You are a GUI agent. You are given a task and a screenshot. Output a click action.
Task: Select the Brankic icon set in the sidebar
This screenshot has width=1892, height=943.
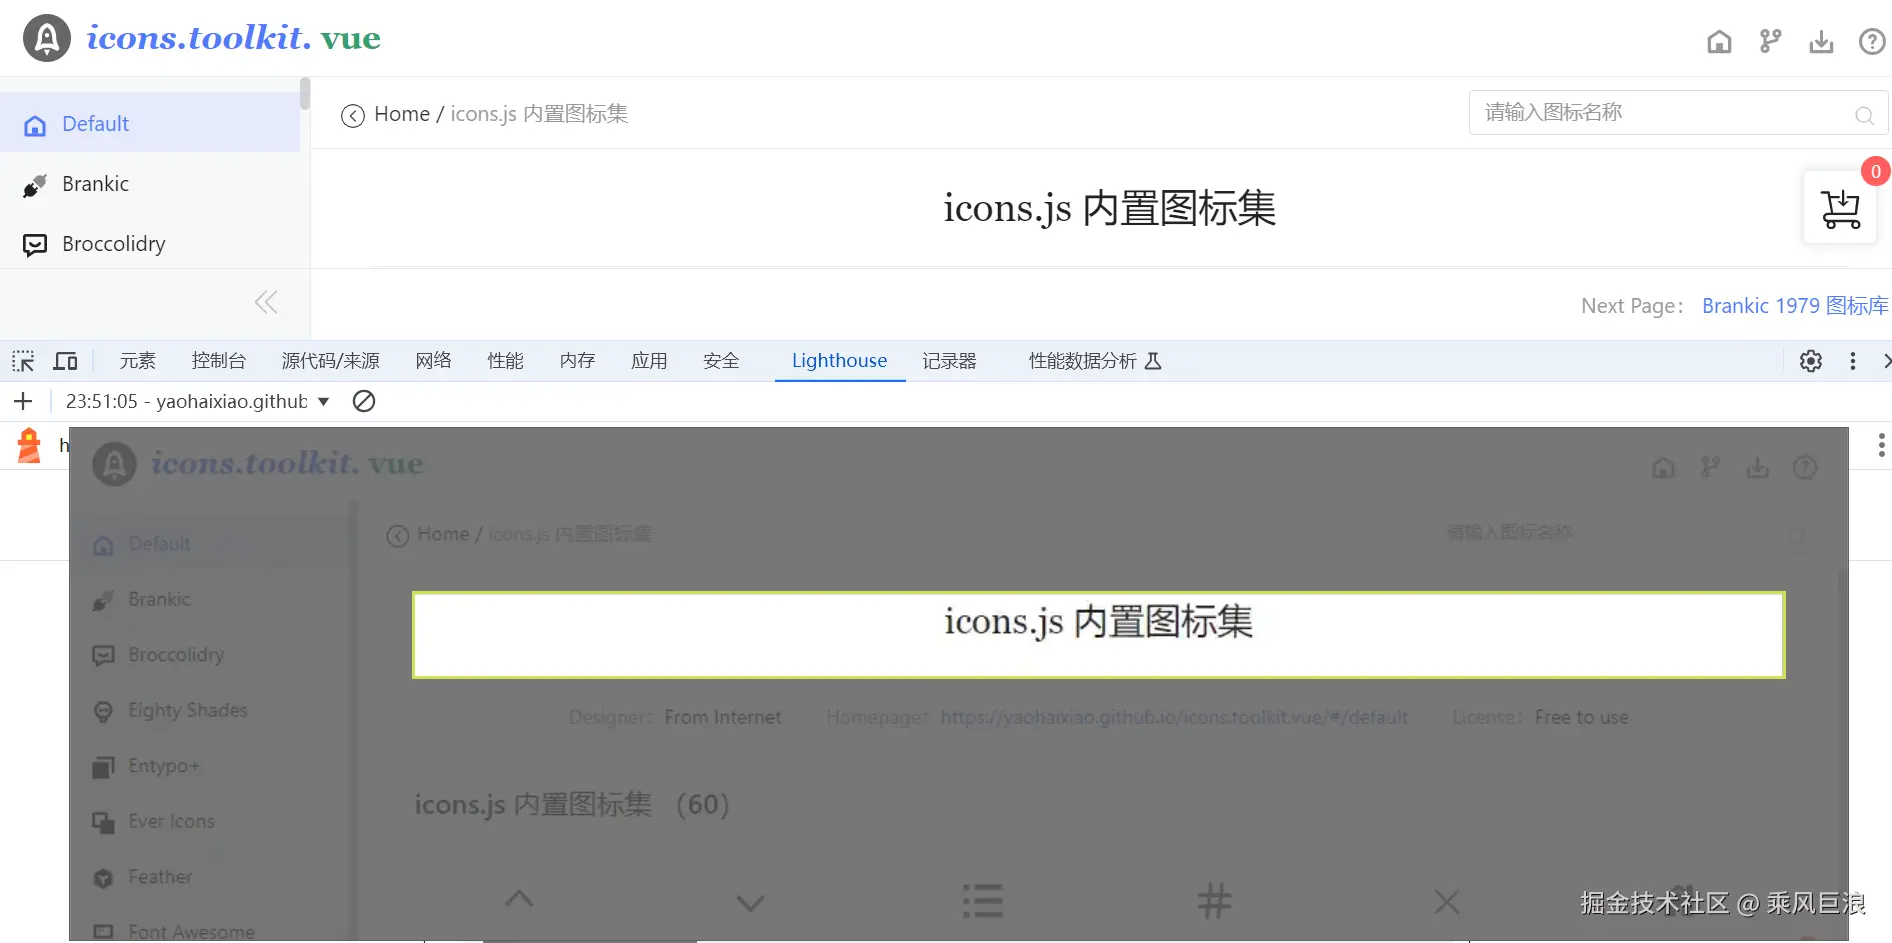coord(95,183)
